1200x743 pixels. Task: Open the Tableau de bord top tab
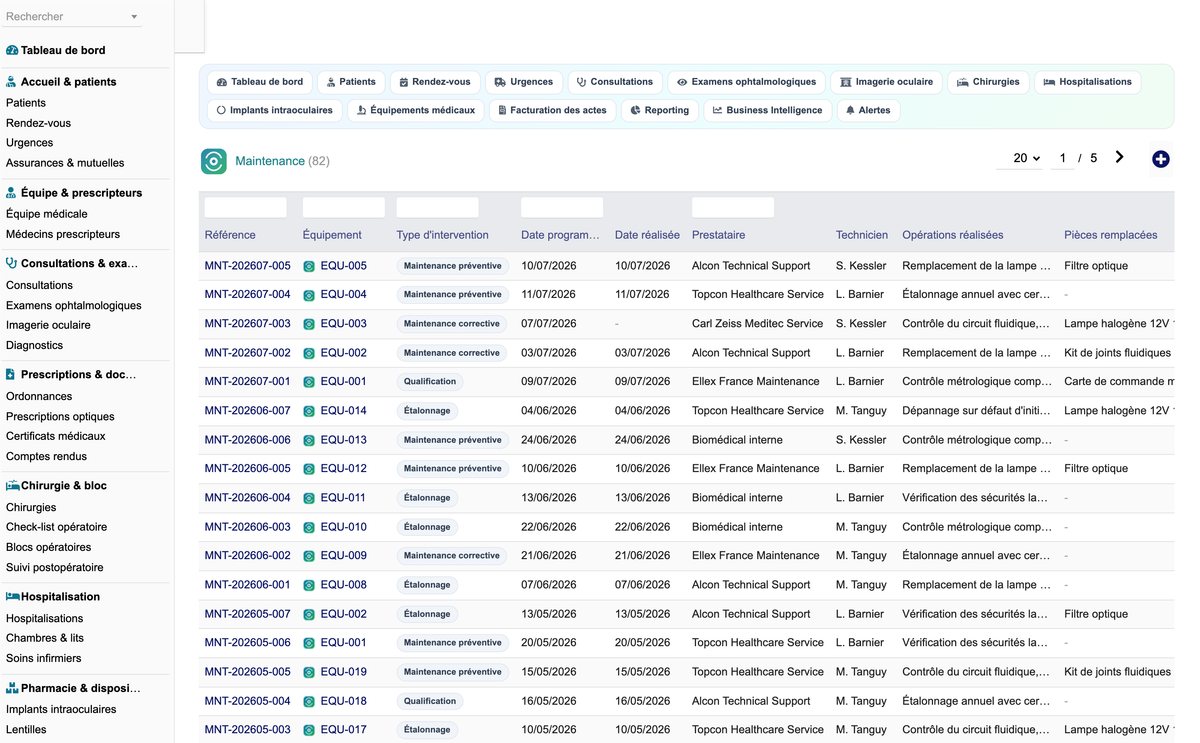260,82
